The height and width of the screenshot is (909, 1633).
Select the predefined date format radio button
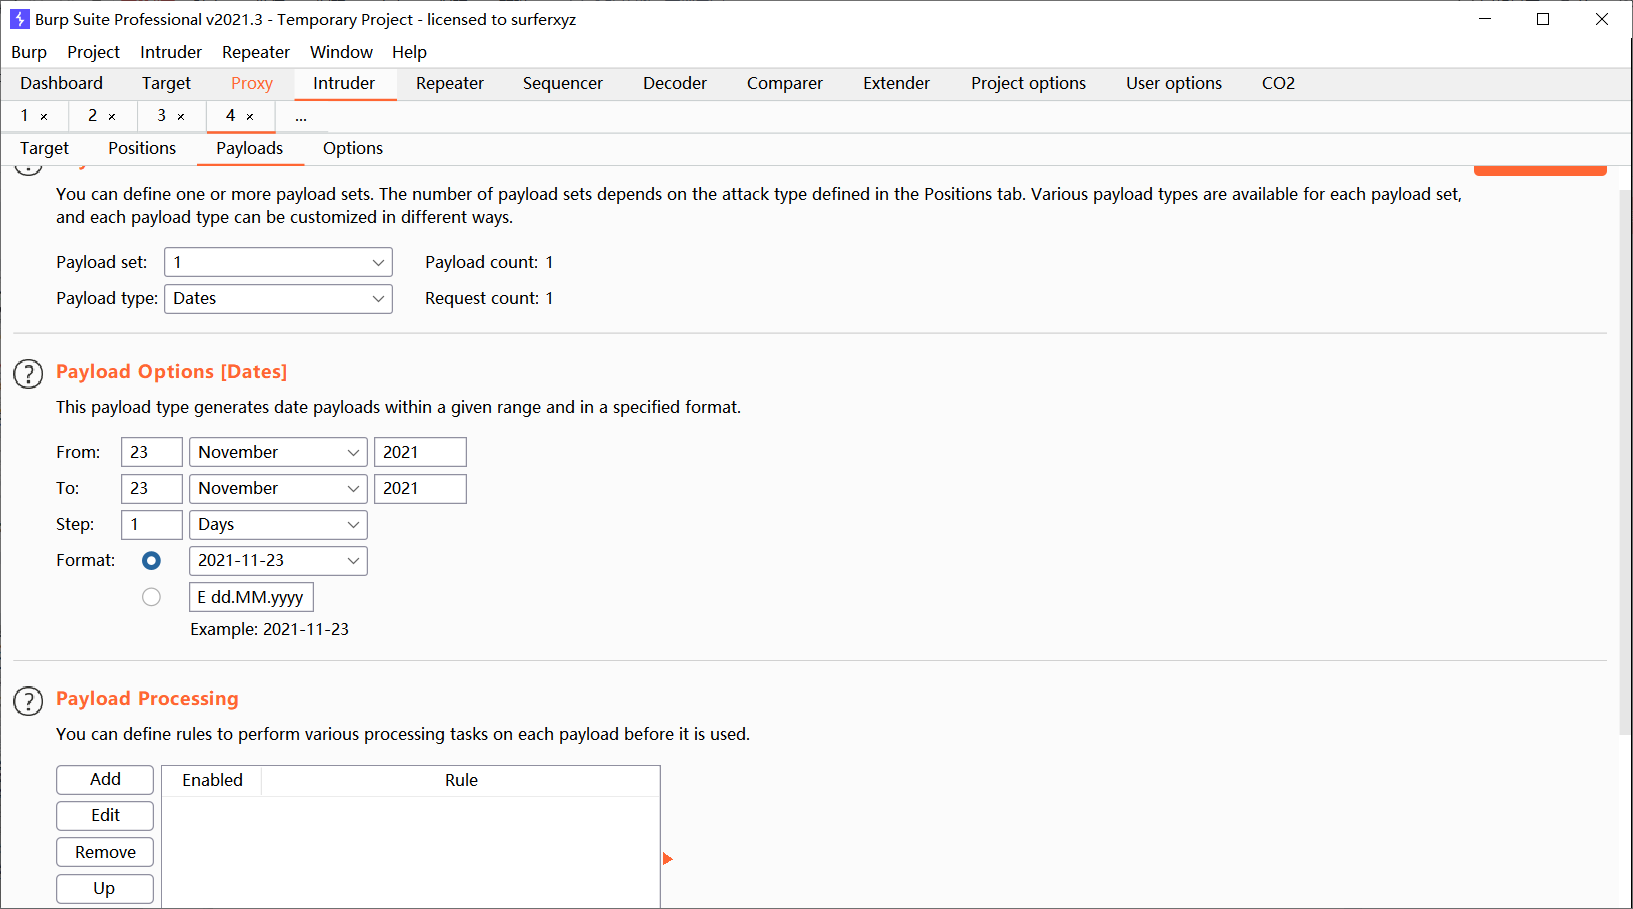[x=151, y=561]
